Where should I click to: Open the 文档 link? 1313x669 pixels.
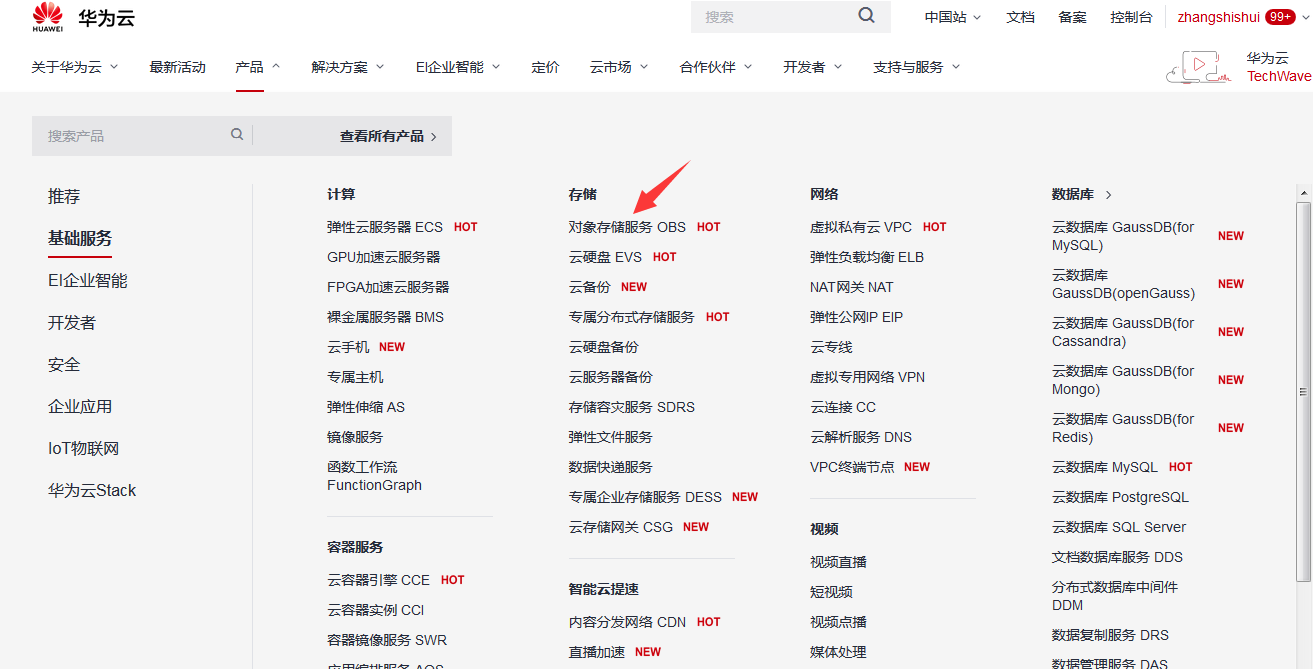tap(1020, 17)
